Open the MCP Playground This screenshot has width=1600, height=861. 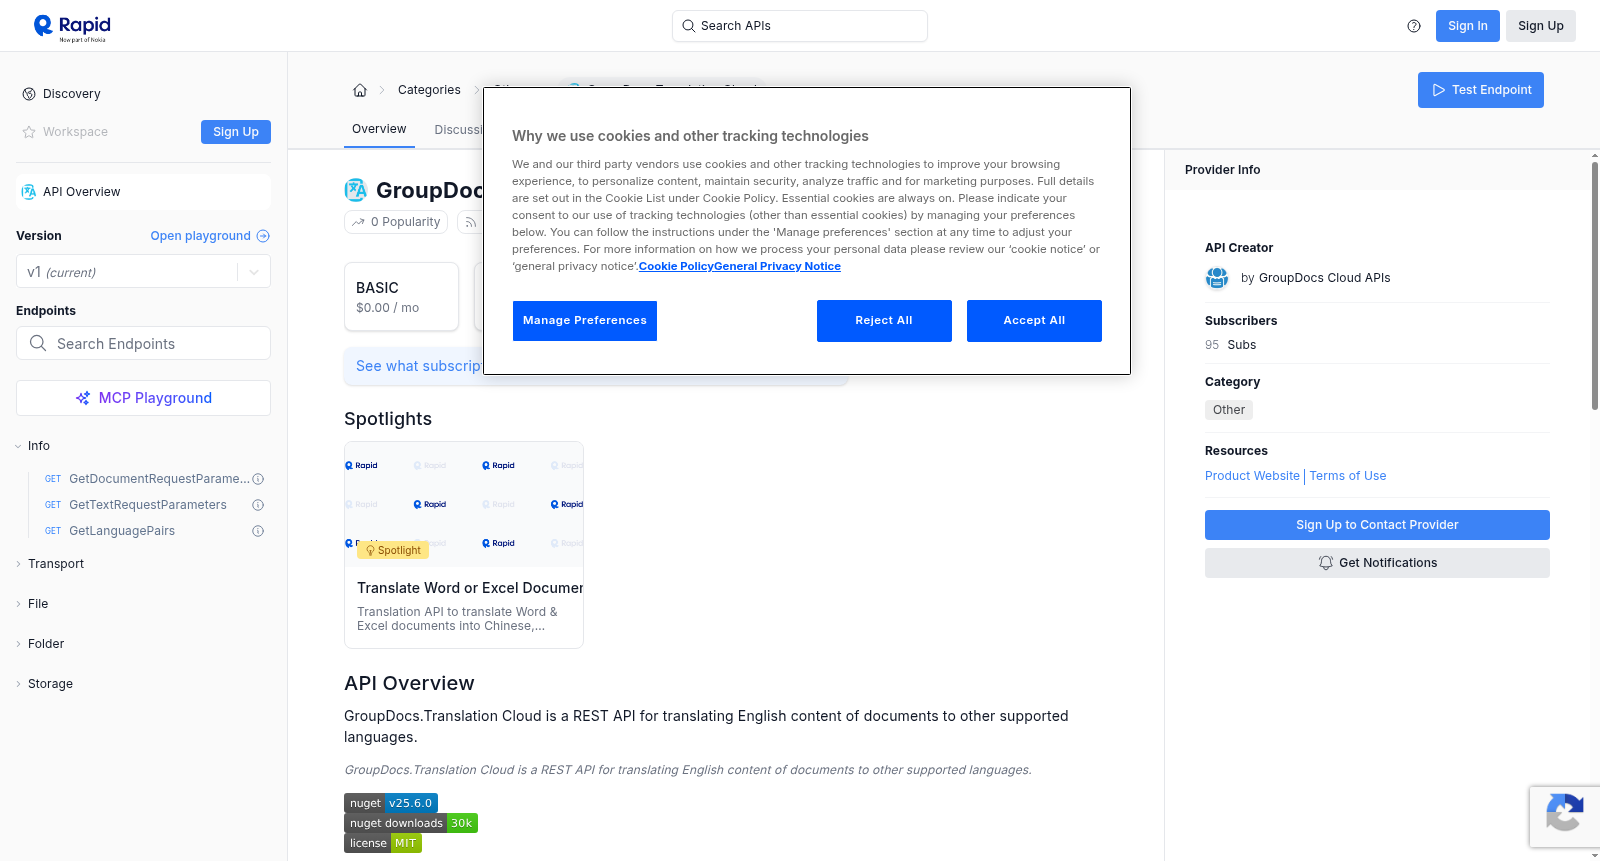pos(143,398)
